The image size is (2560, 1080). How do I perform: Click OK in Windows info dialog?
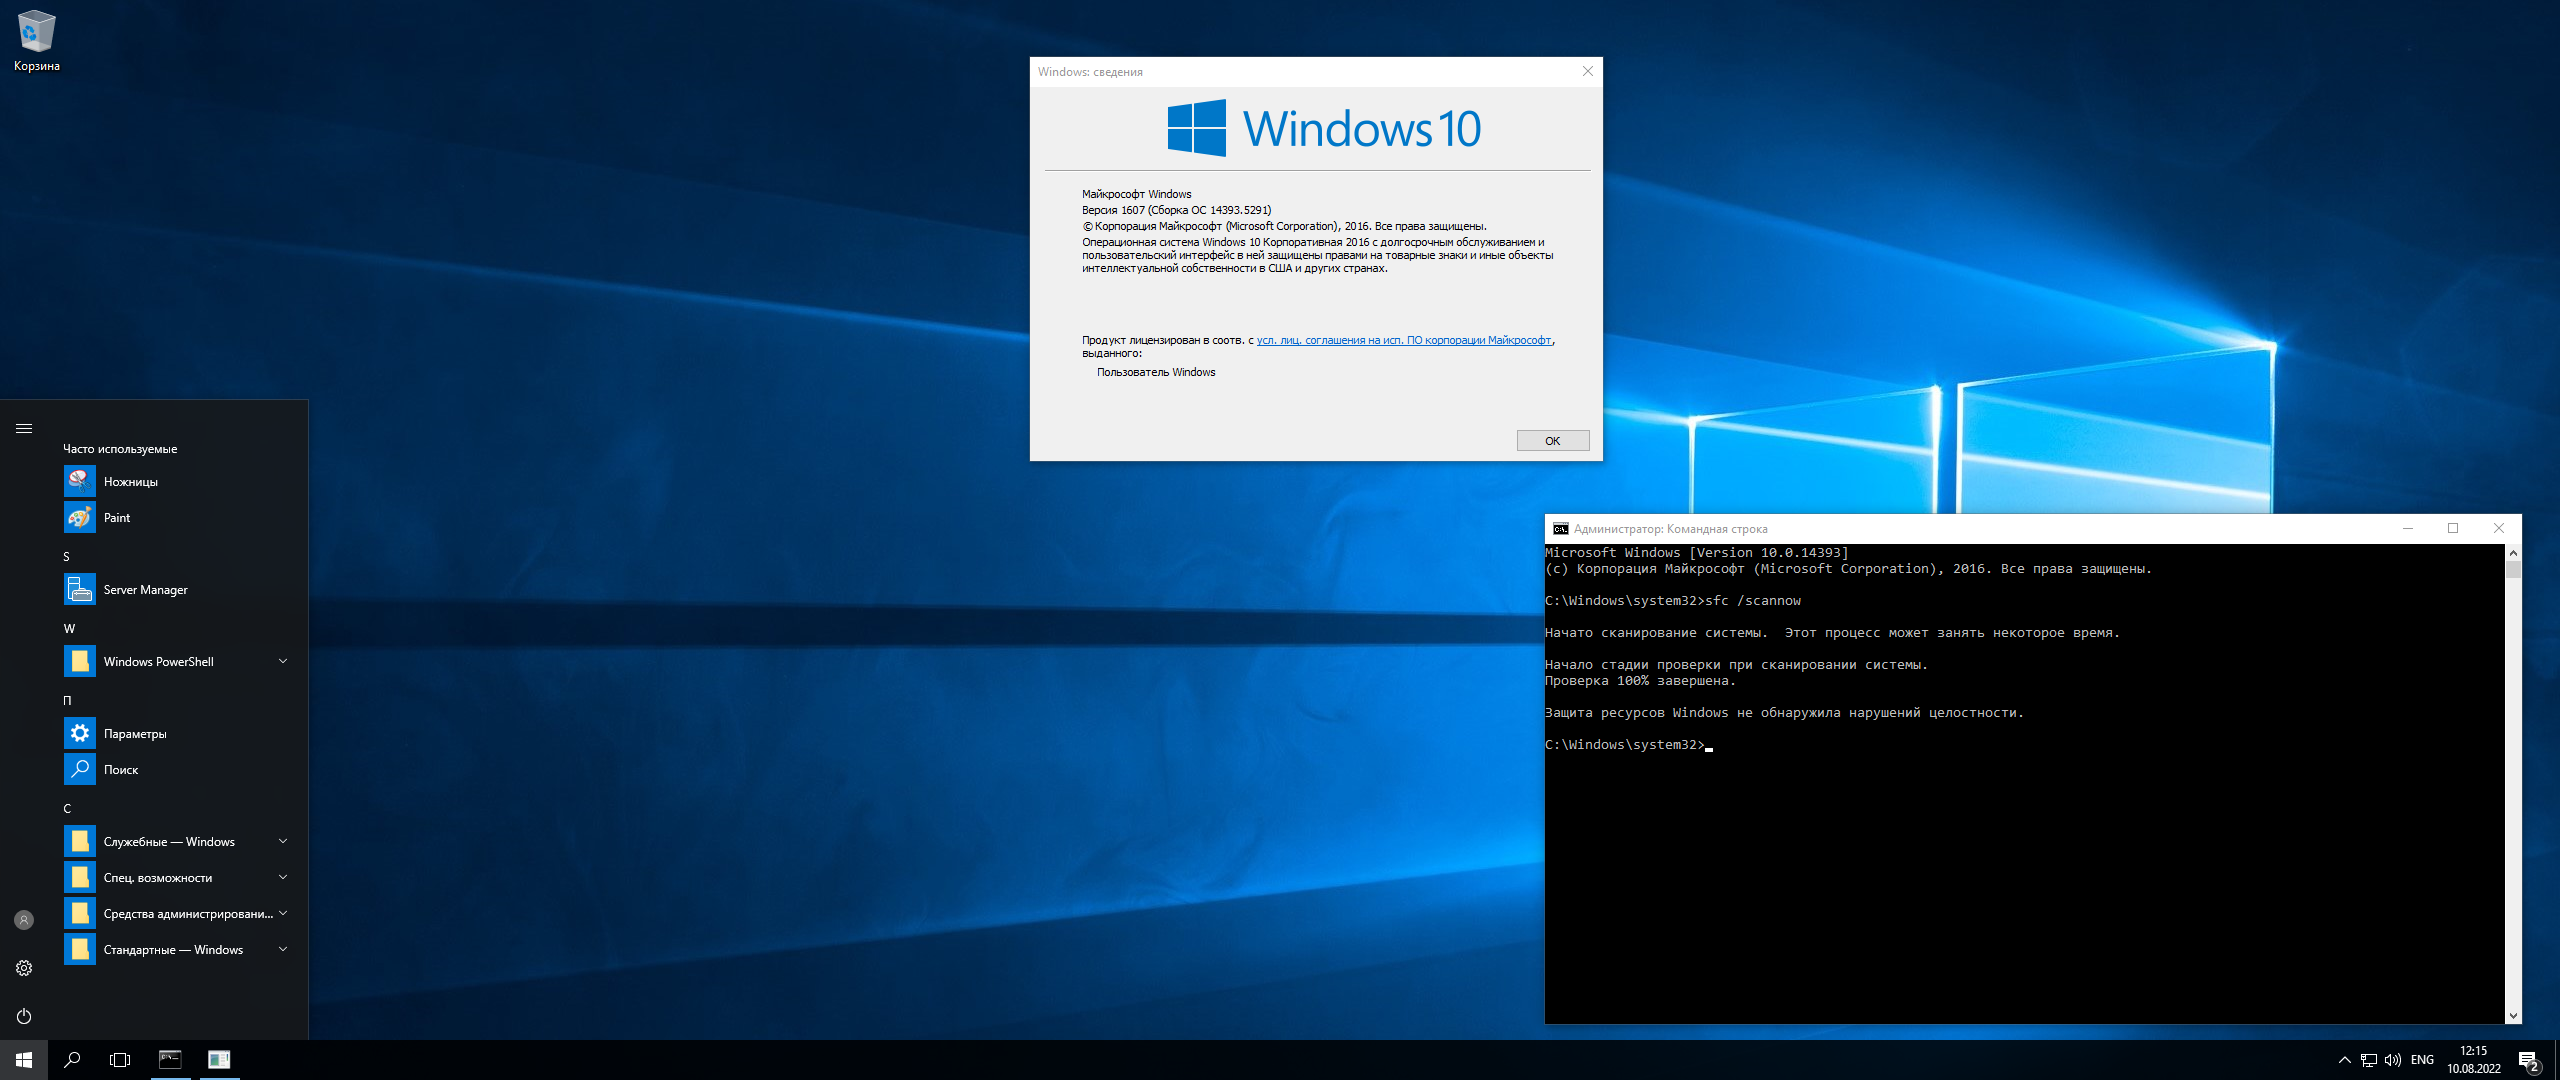pyautogui.click(x=1552, y=441)
